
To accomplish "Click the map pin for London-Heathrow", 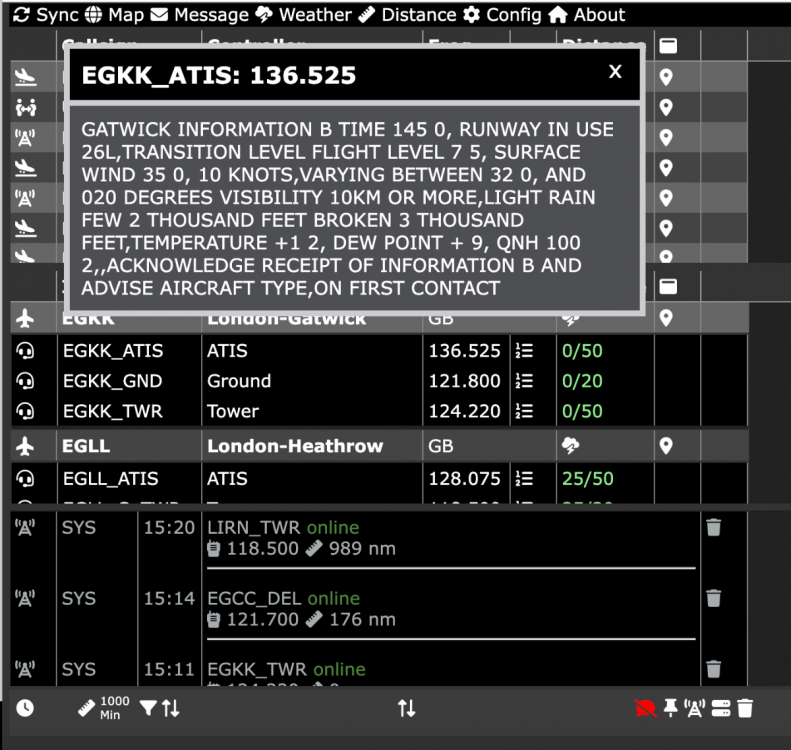I will pos(666,446).
